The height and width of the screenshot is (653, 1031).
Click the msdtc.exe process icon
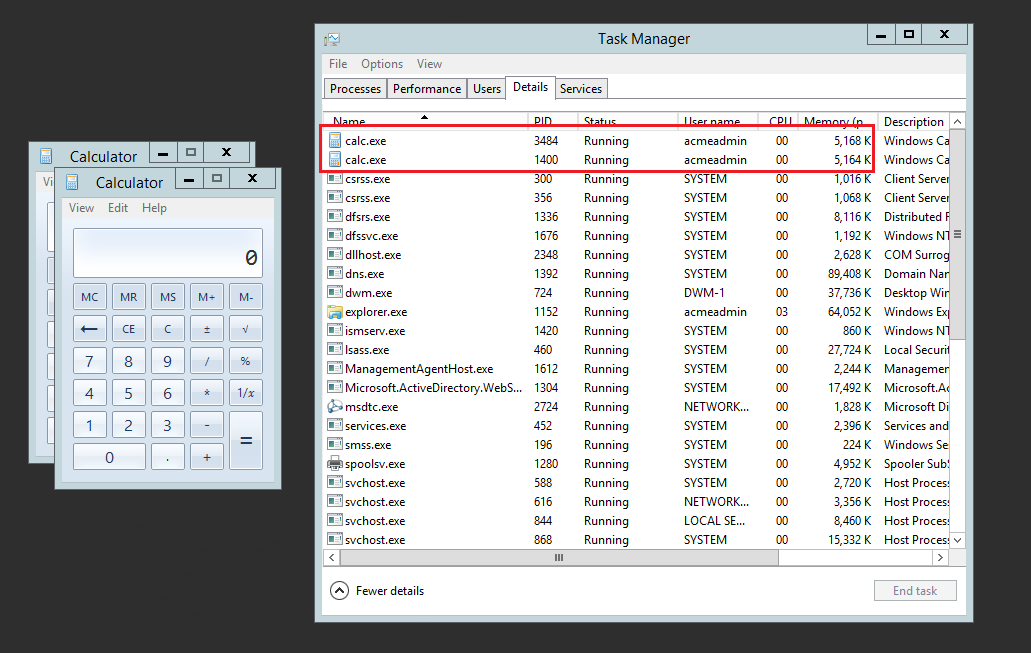[335, 407]
